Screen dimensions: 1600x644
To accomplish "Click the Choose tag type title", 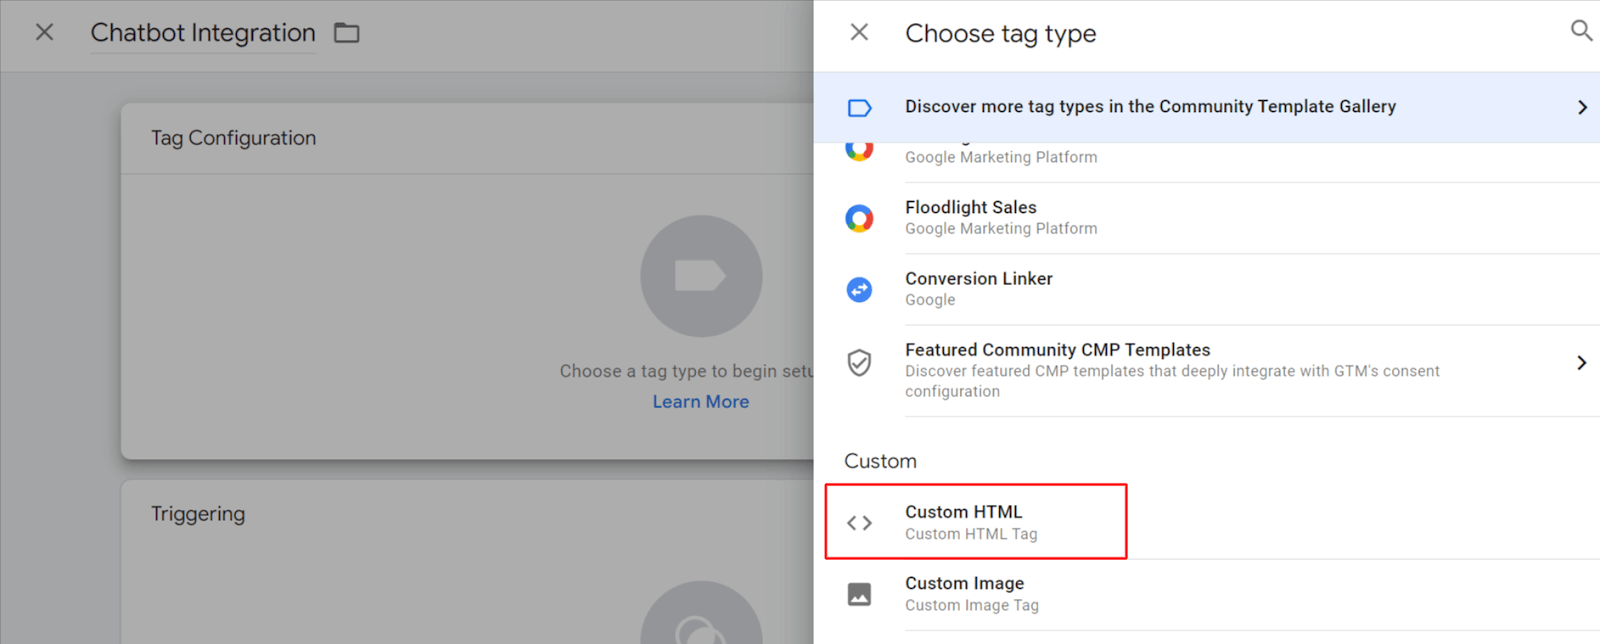I will click(x=1001, y=33).
